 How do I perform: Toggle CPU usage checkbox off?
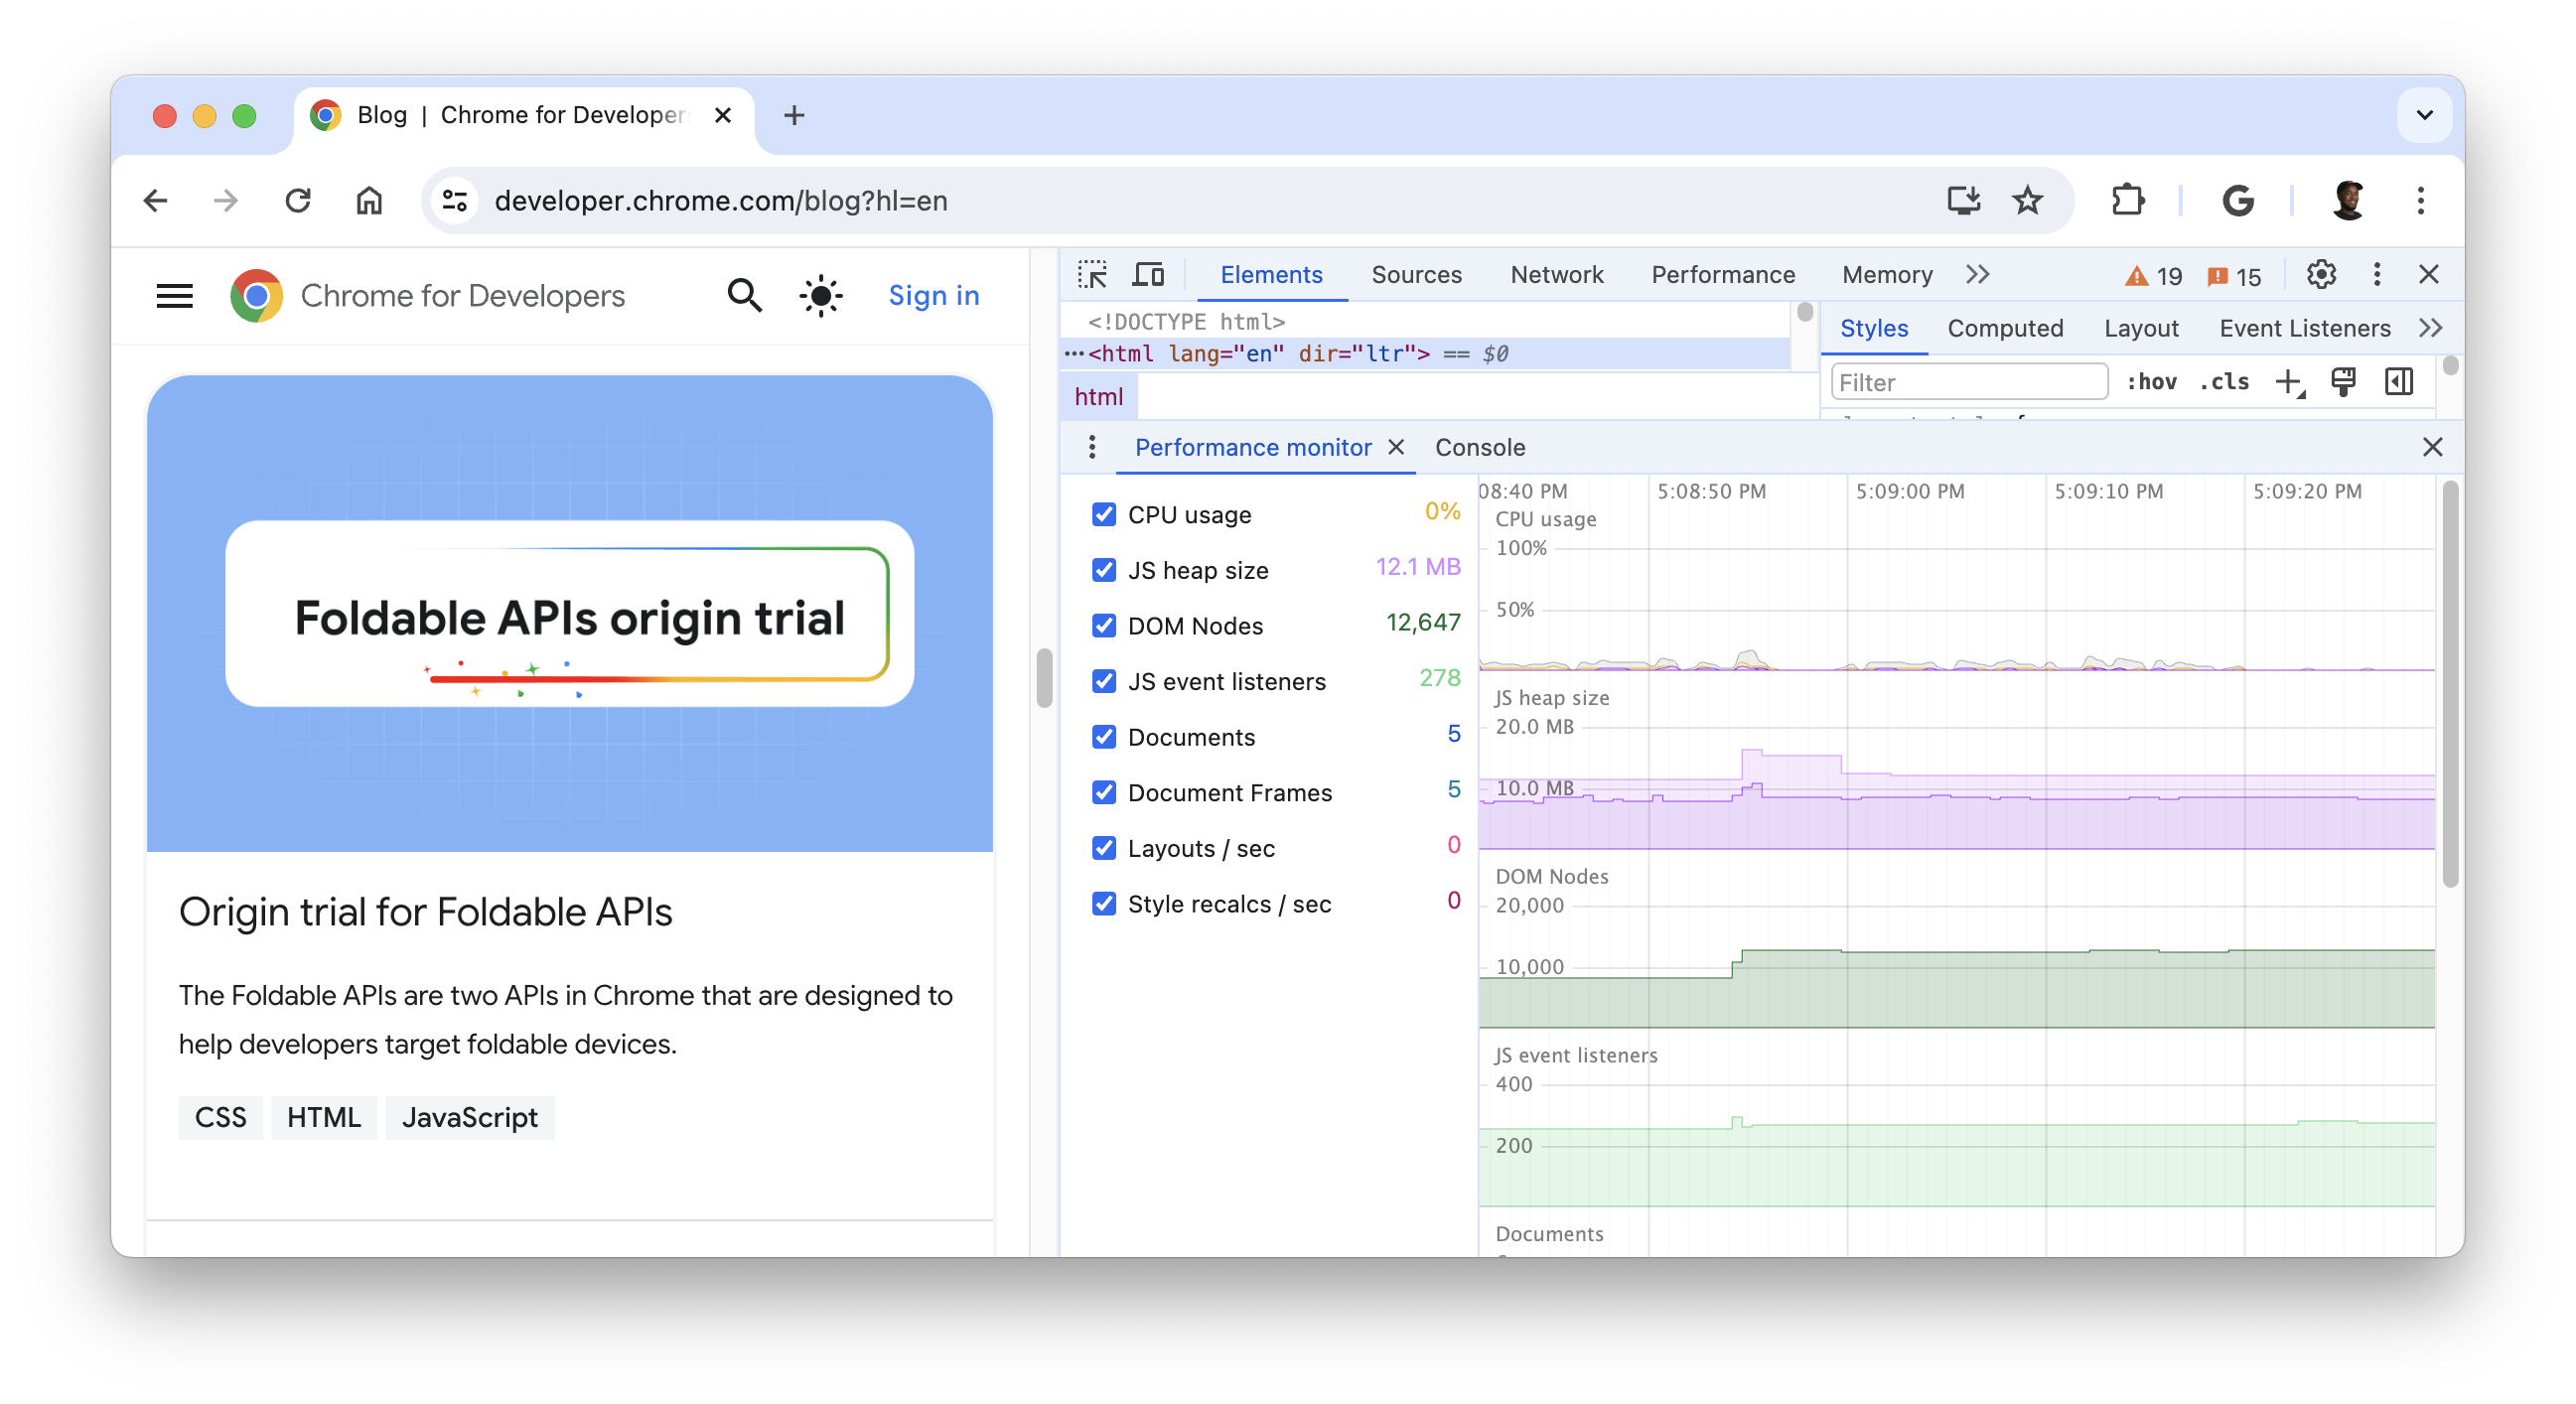1103,513
